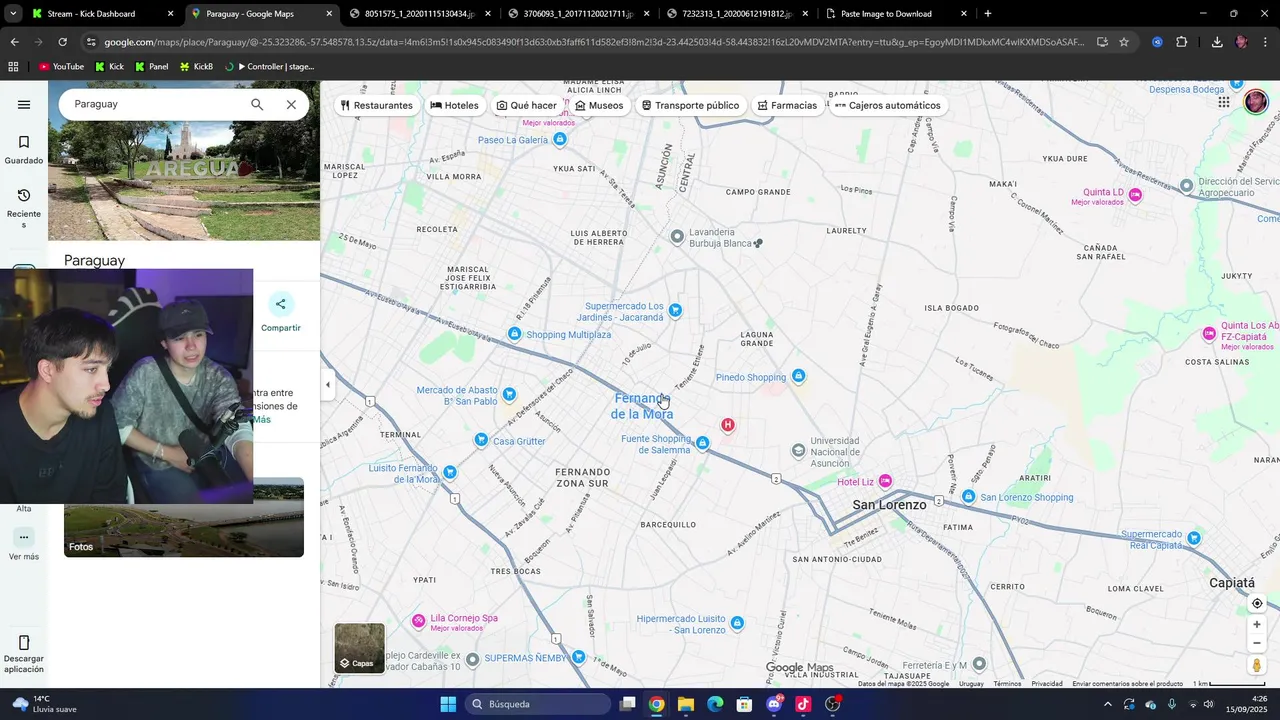Click the hospital H marker
Image resolution: width=1280 pixels, height=720 pixels.
click(x=728, y=425)
